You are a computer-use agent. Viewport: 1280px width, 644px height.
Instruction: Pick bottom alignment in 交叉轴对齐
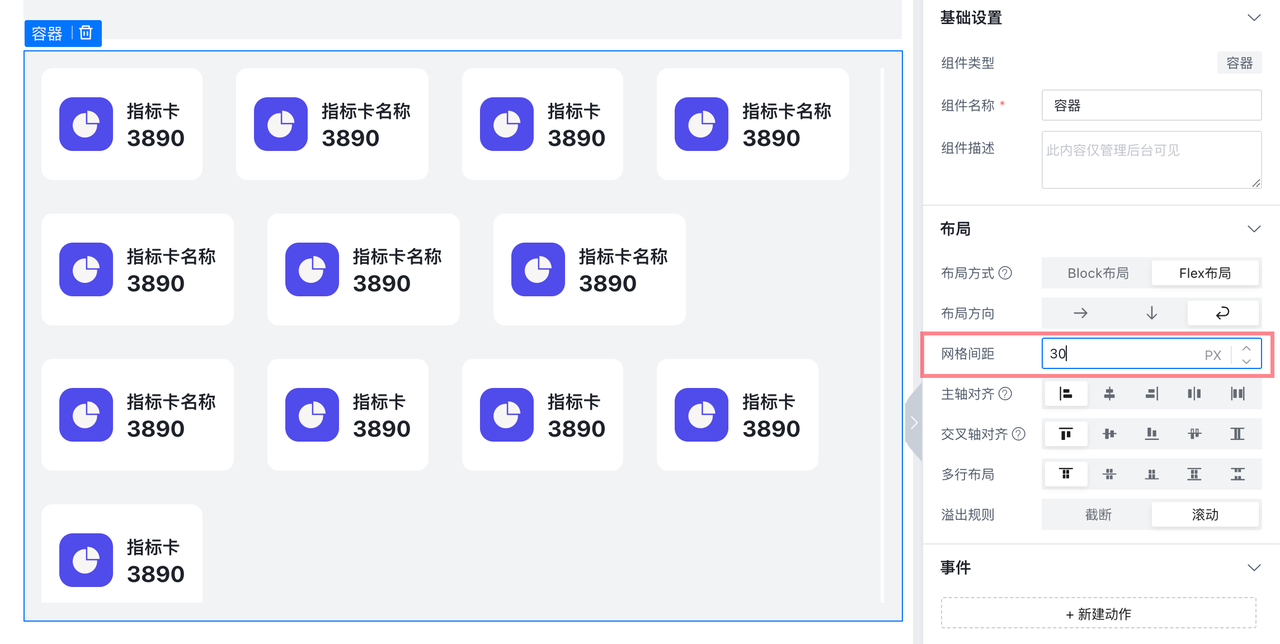tap(1152, 434)
